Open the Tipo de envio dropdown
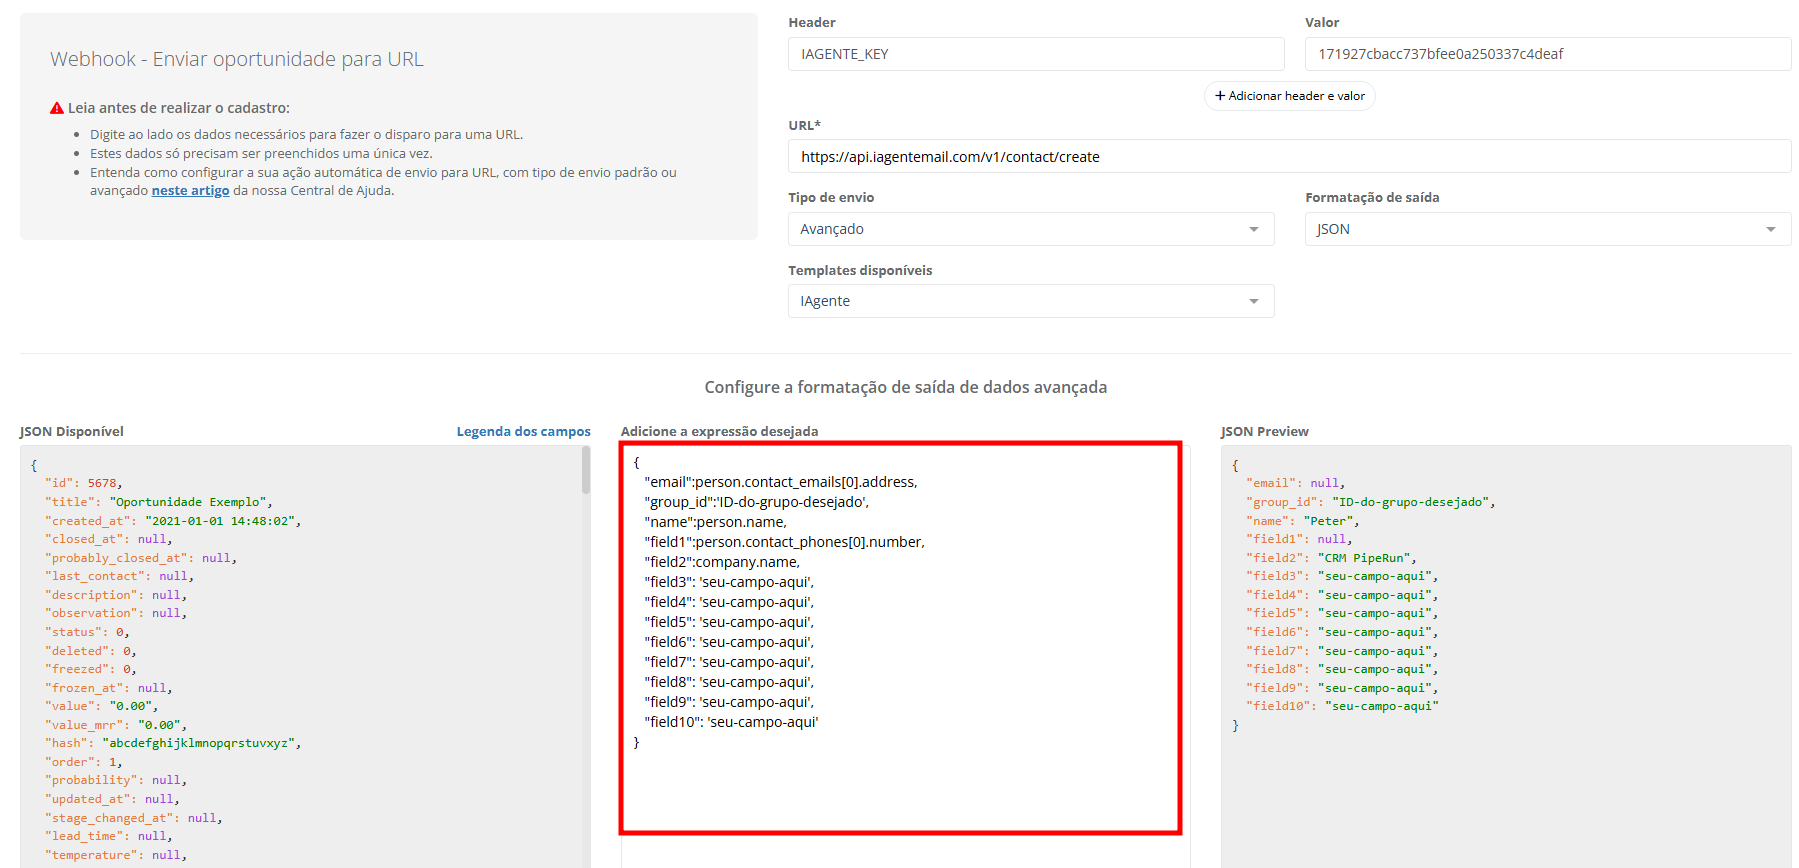1799x868 pixels. click(x=1030, y=229)
